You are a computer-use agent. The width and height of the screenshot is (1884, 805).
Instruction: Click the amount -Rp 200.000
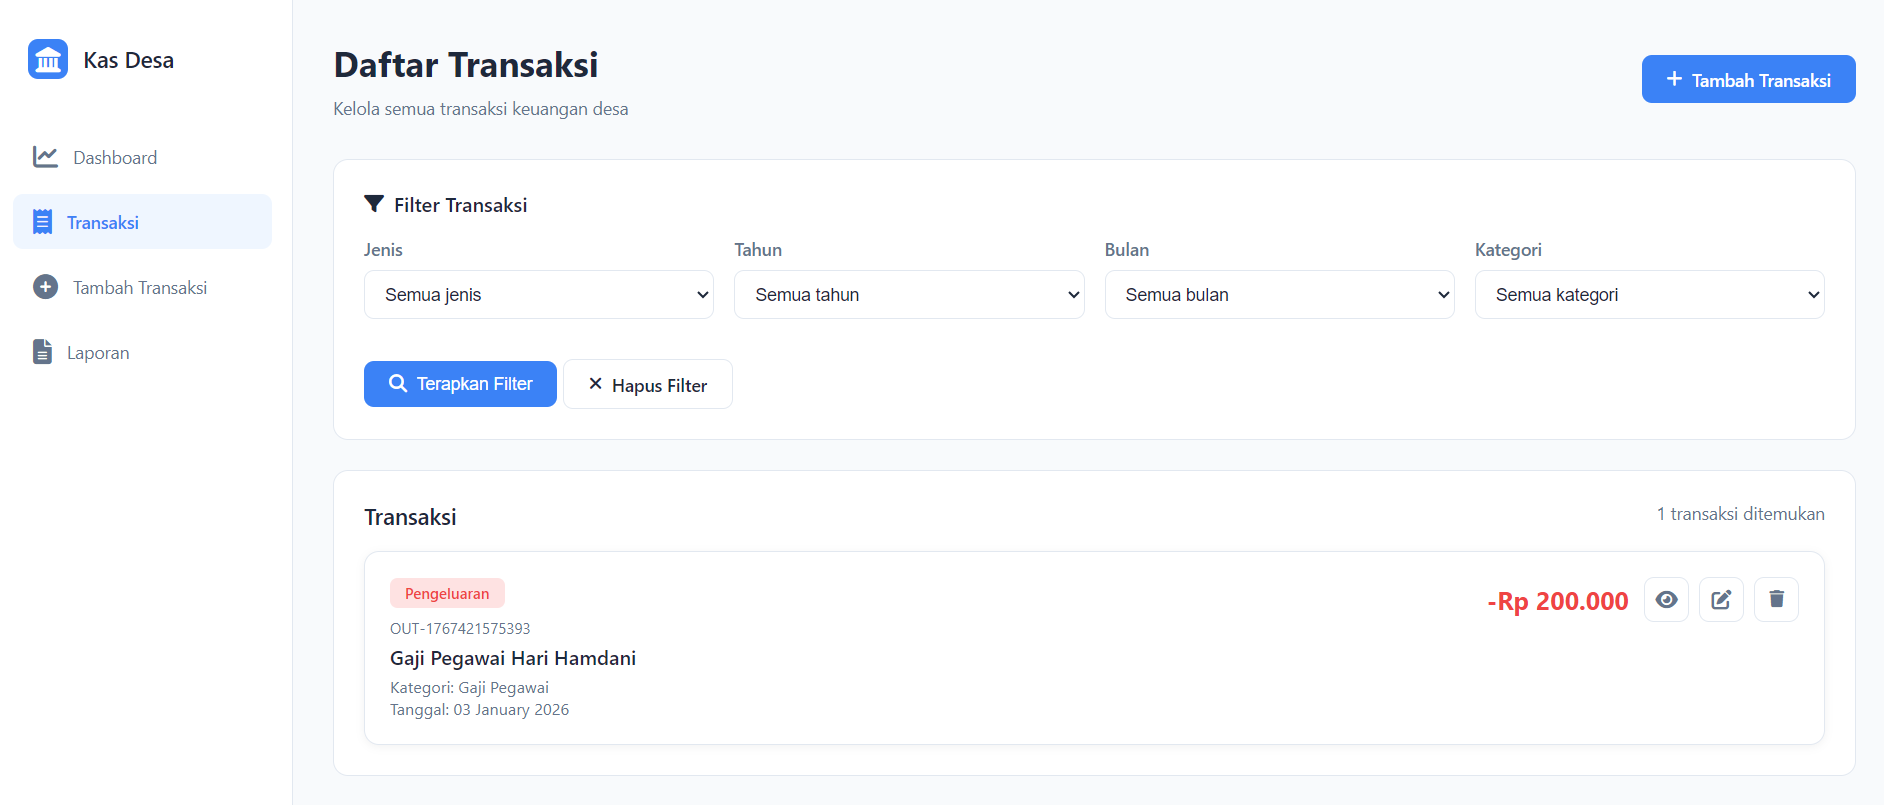1557,601
